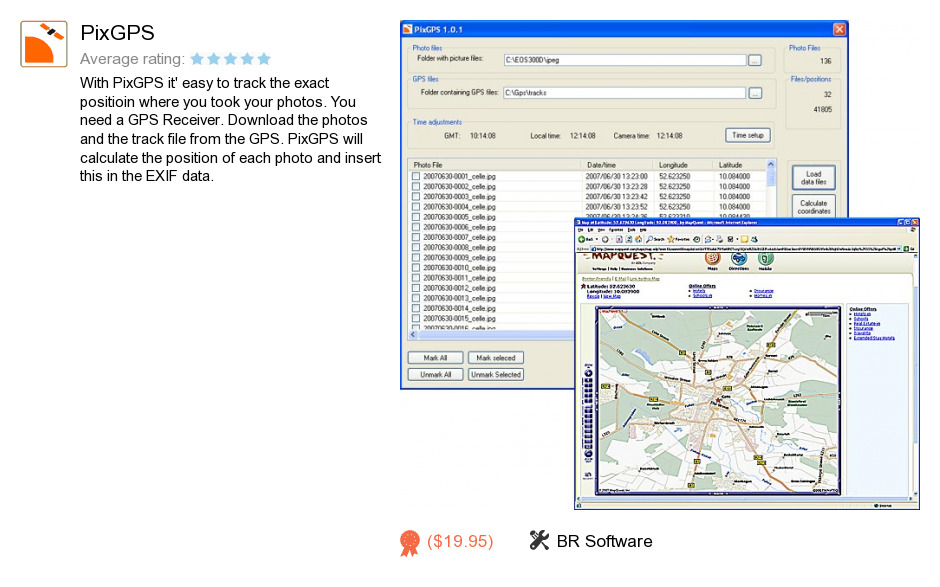Open the Tools menu in Internet Explorer

pyautogui.click(x=631, y=230)
